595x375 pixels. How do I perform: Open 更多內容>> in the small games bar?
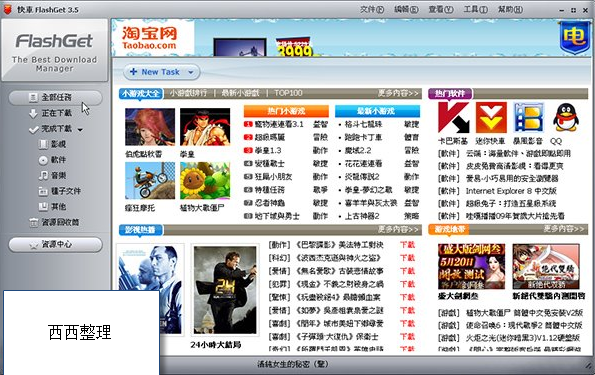[x=398, y=93]
